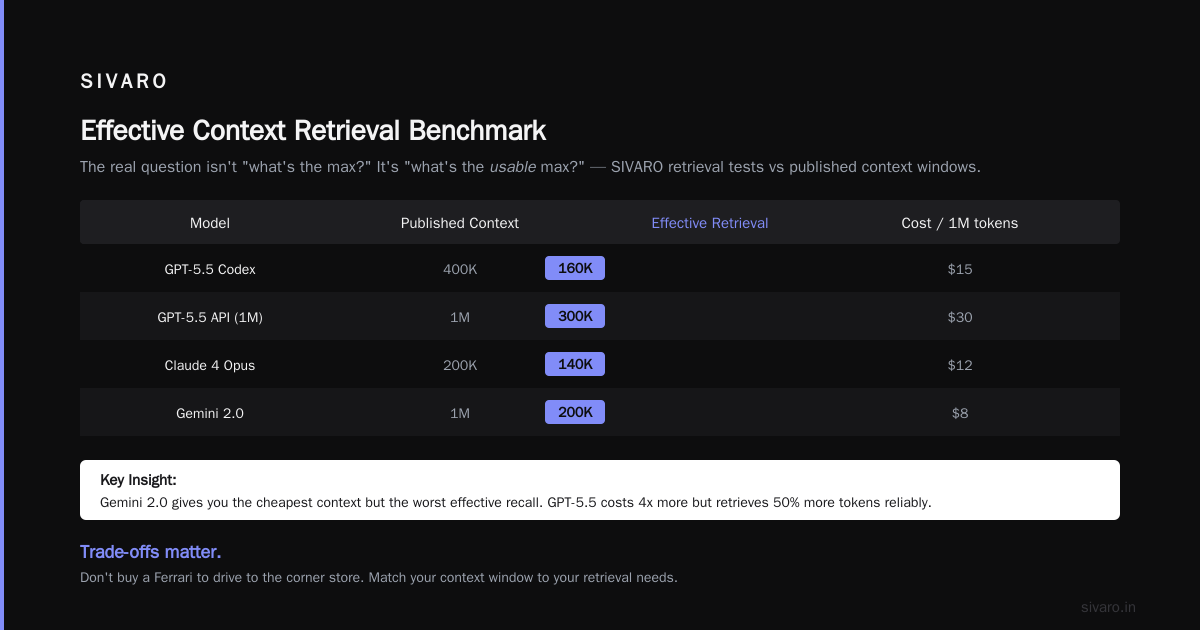
Task: Click the 200K published context for Claude
Action: [x=460, y=365]
